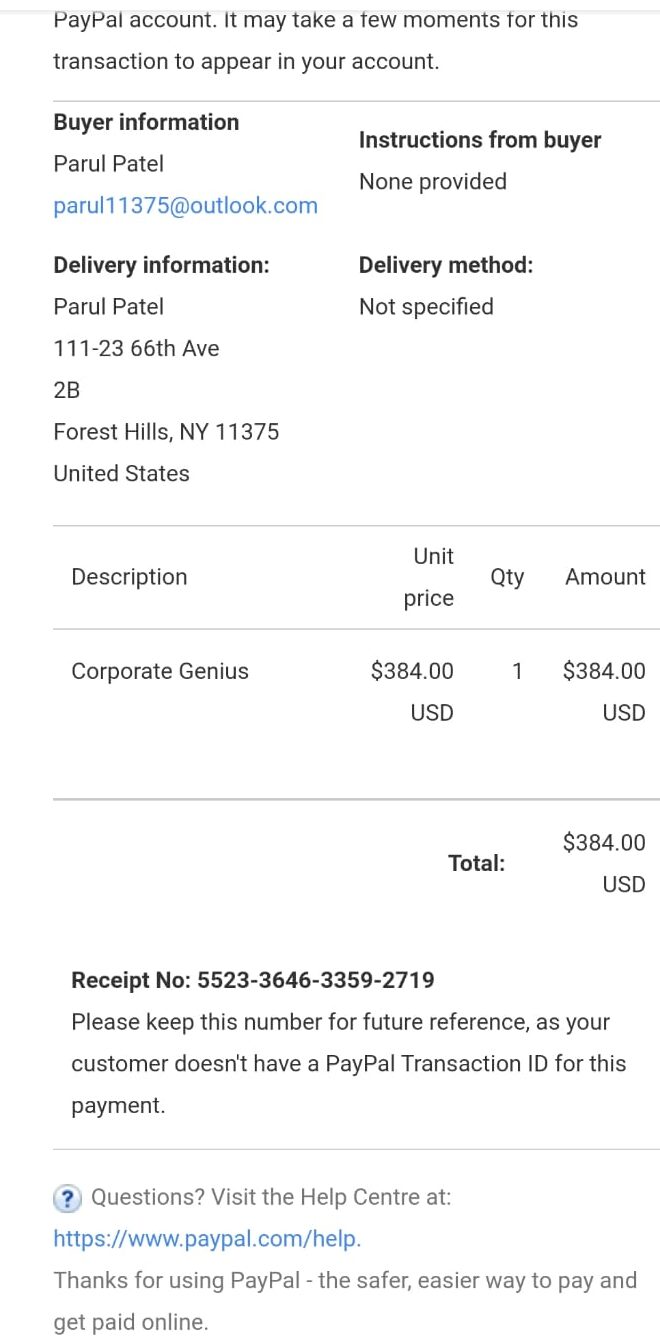This screenshot has height=1339, width=660.
Task: Click the Corporate Genius item description
Action: tap(160, 671)
